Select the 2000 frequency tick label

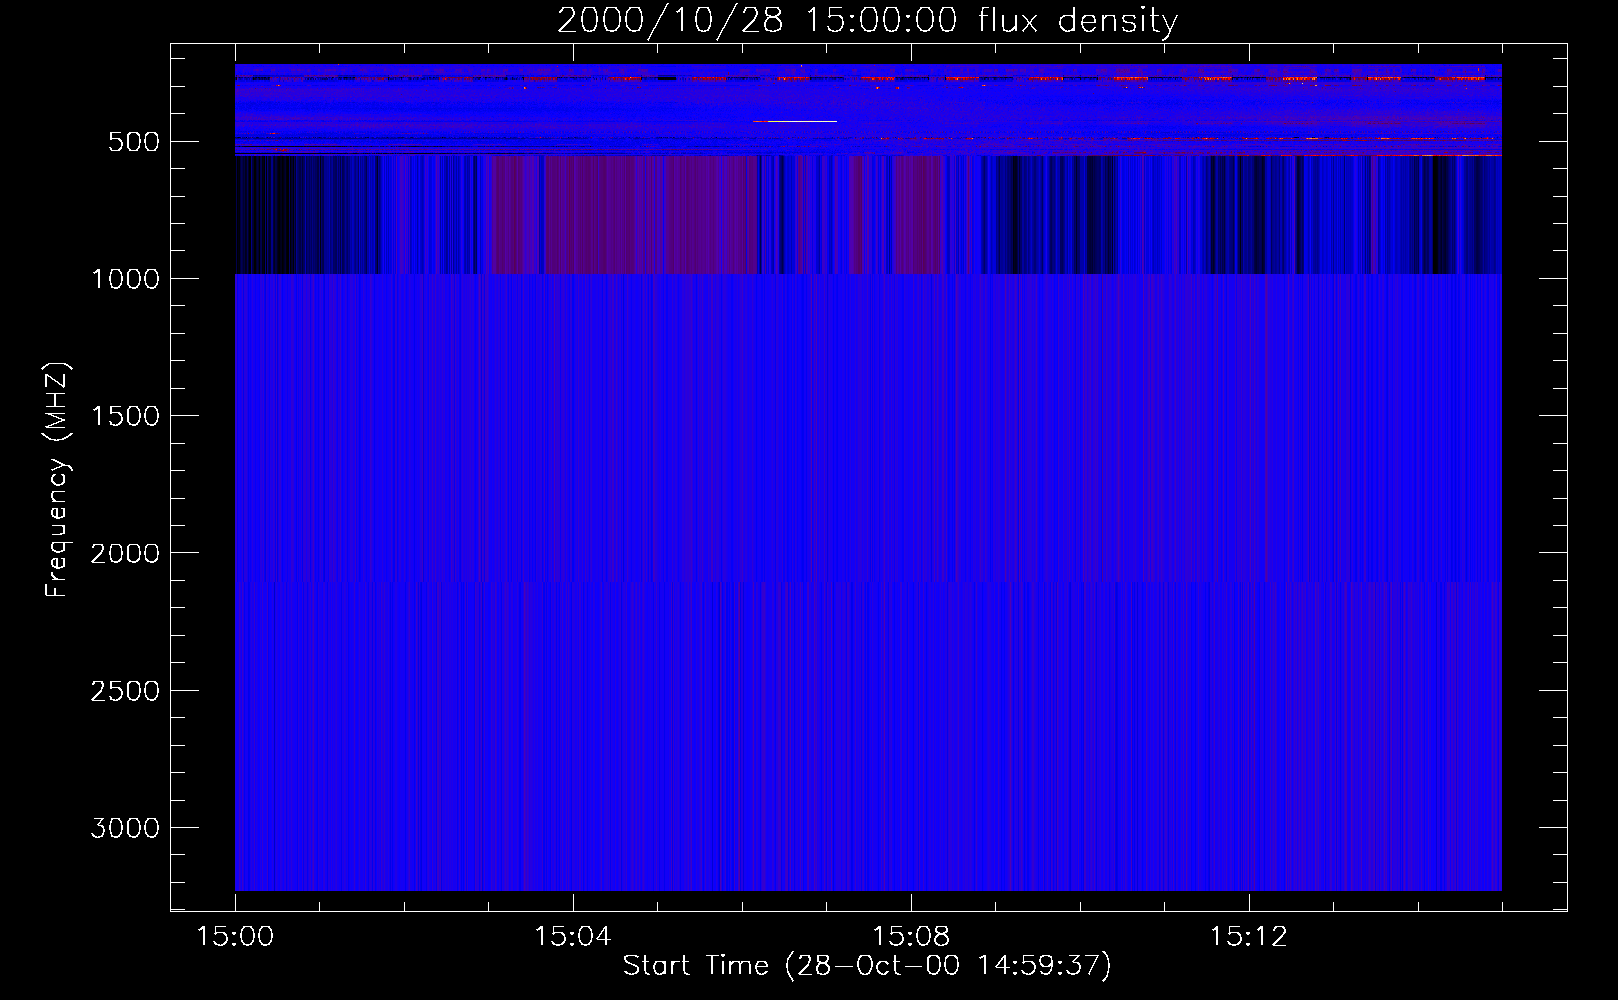click(125, 553)
